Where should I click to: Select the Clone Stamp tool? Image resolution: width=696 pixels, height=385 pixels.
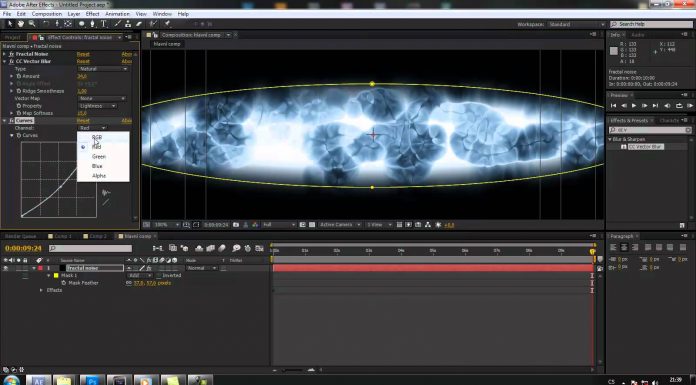click(128, 24)
